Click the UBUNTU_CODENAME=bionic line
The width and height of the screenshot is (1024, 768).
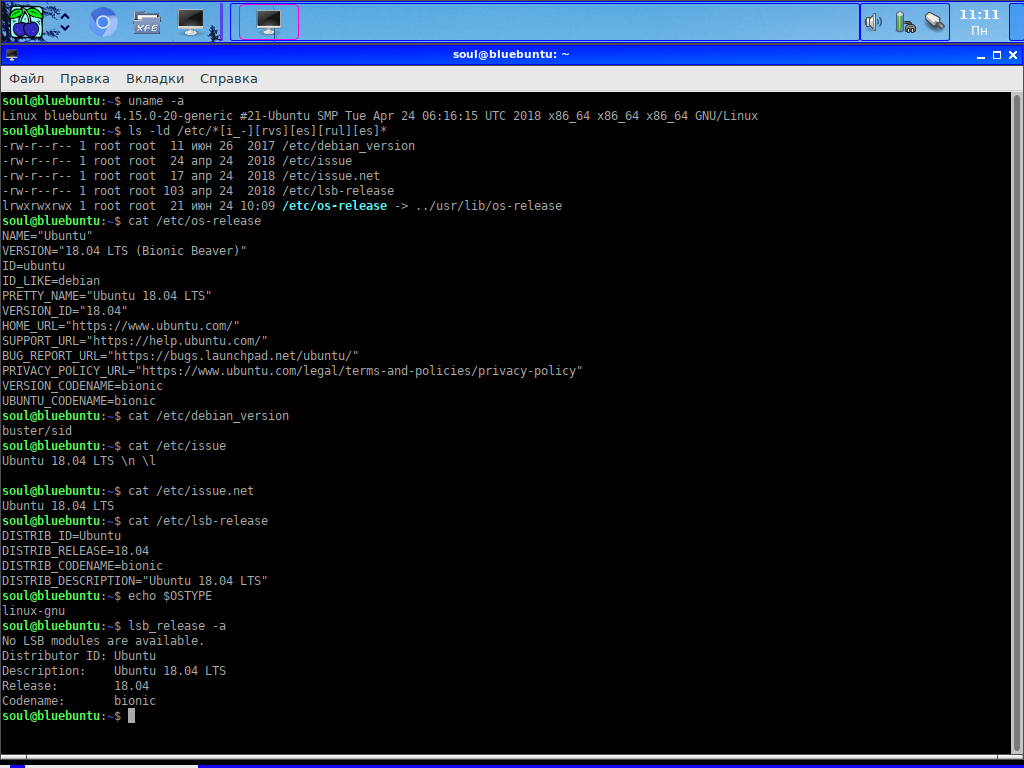(x=79, y=401)
